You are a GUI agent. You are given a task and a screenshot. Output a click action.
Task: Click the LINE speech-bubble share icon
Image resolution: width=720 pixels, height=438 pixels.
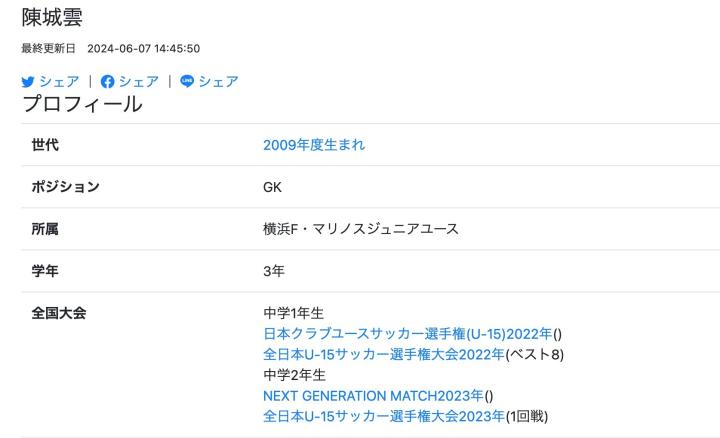[x=187, y=81]
